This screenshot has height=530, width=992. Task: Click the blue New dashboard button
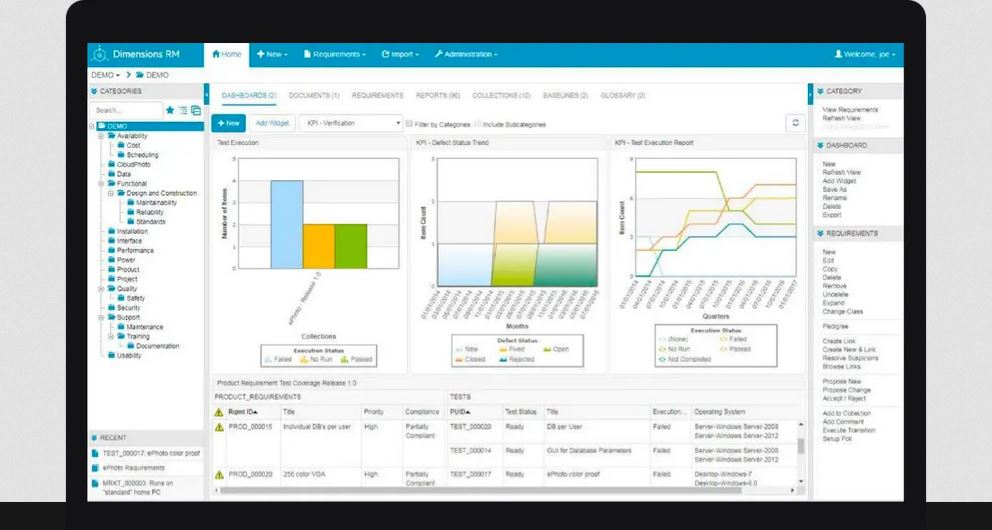click(x=228, y=123)
